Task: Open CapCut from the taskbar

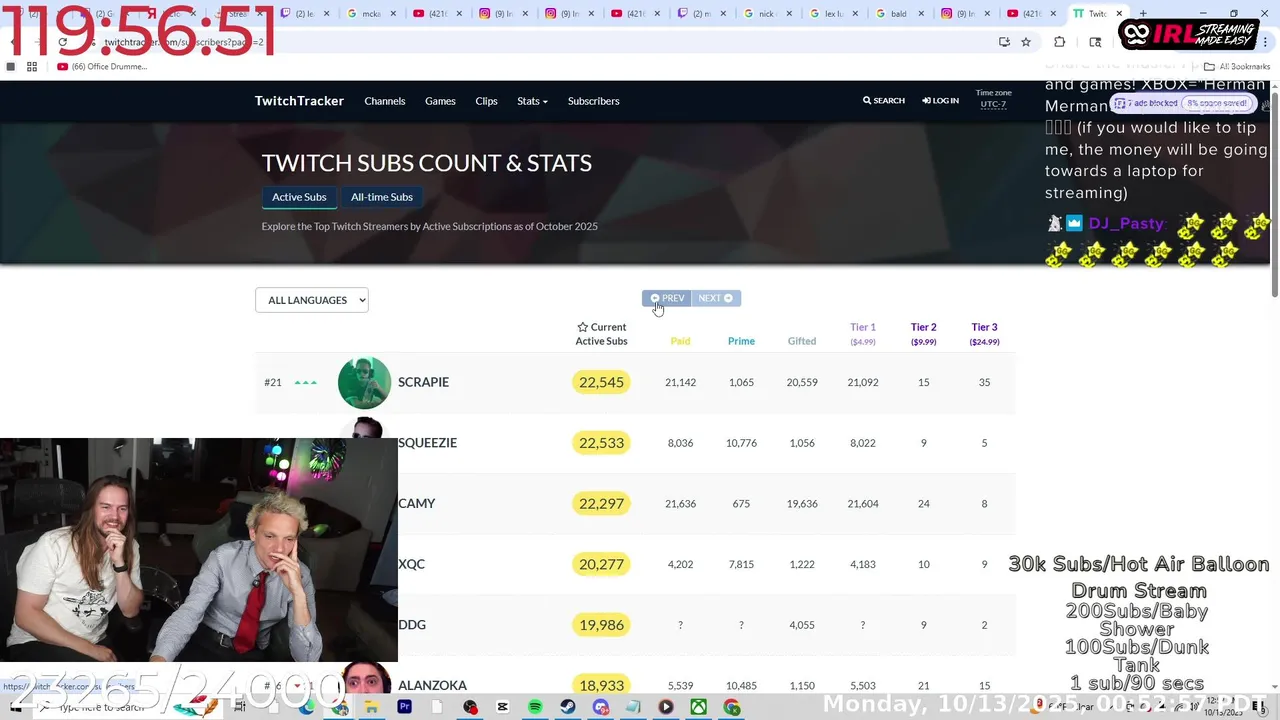Action: point(502,707)
